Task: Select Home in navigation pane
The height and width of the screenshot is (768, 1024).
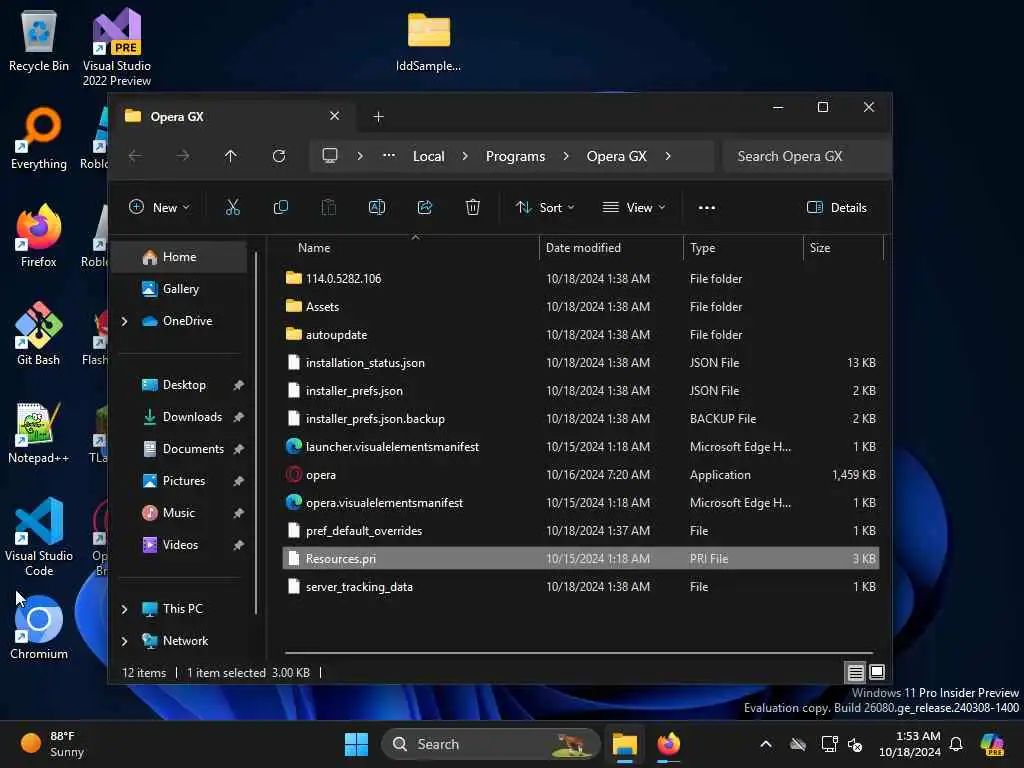Action: click(x=179, y=257)
